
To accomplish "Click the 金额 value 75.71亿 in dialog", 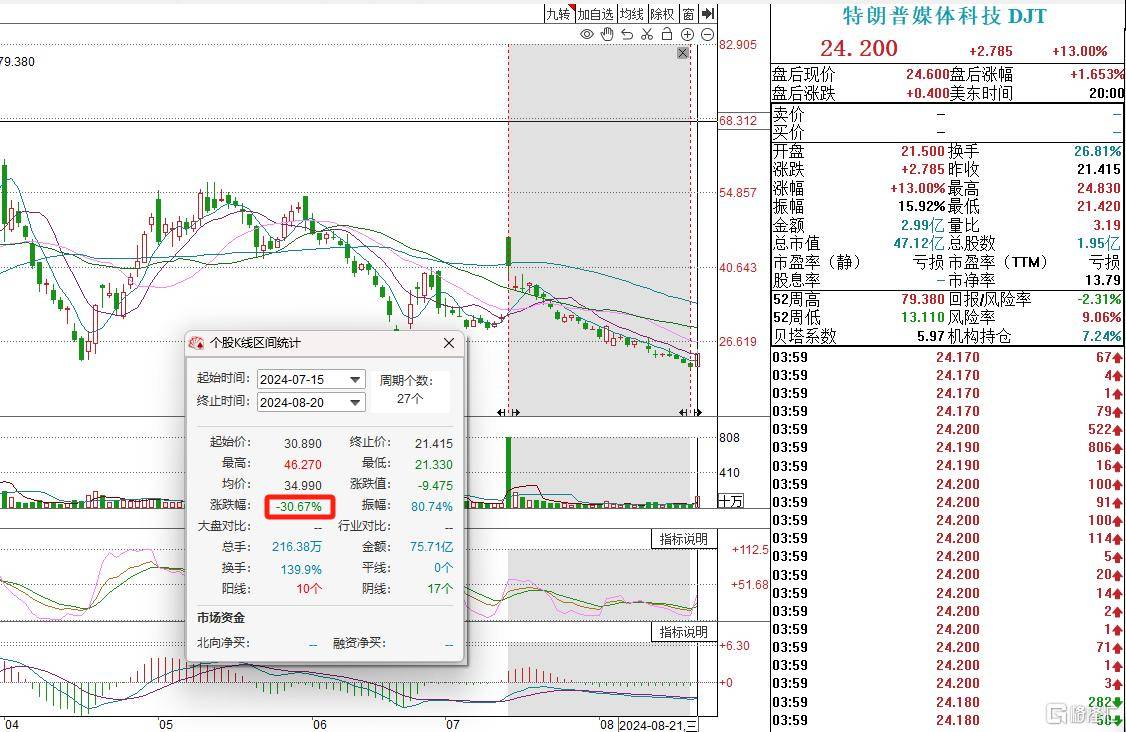I will 432,547.
